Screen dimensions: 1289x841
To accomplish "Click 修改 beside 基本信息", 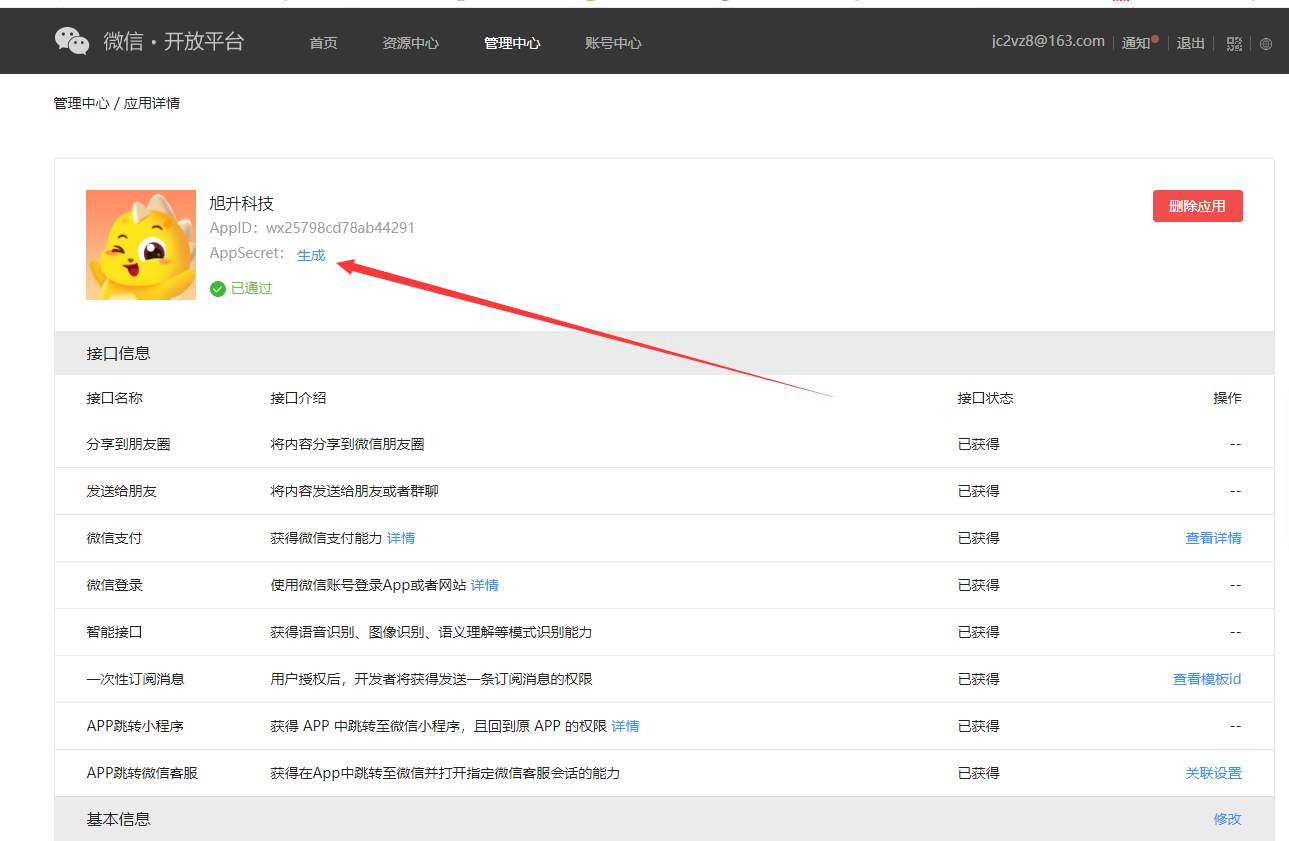I will coord(1228,819).
